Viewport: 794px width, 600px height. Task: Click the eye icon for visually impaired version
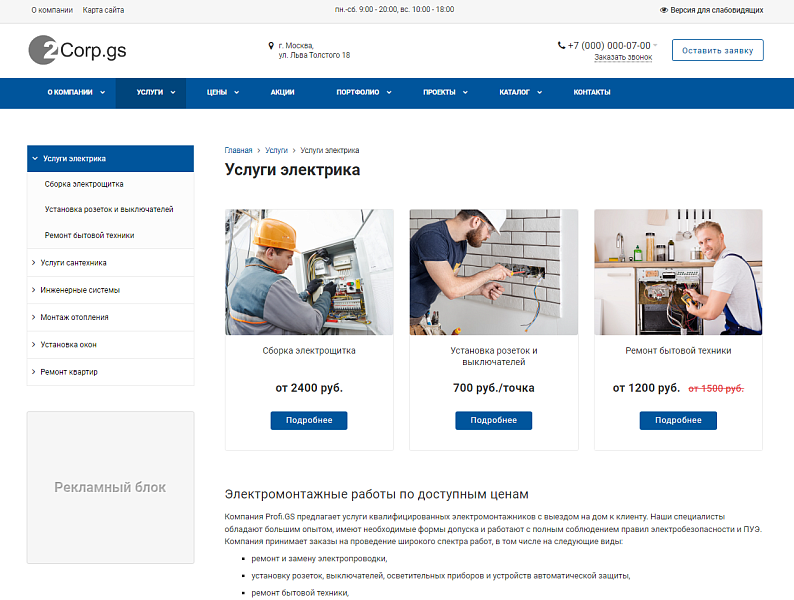(x=664, y=10)
